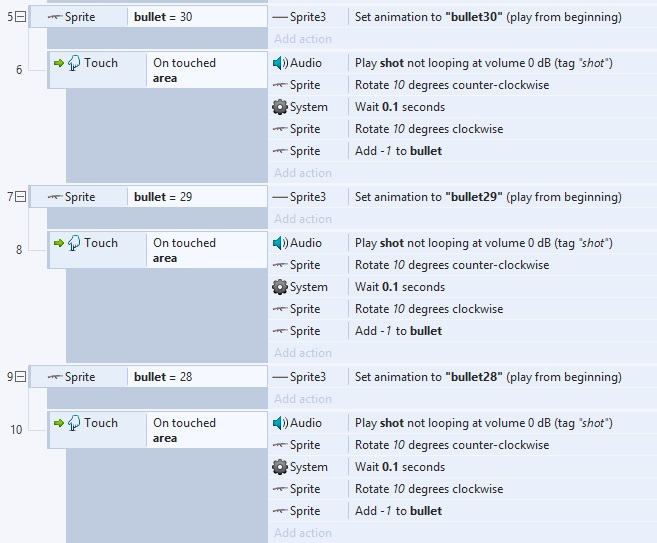Click the System gear icon in event 6
This screenshot has height=543, width=657.
[280, 107]
